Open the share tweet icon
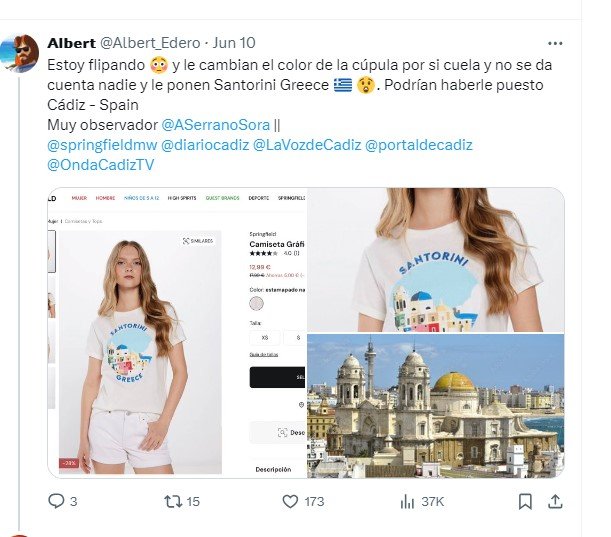The width and height of the screenshot is (611, 537). pyautogui.click(x=555, y=502)
